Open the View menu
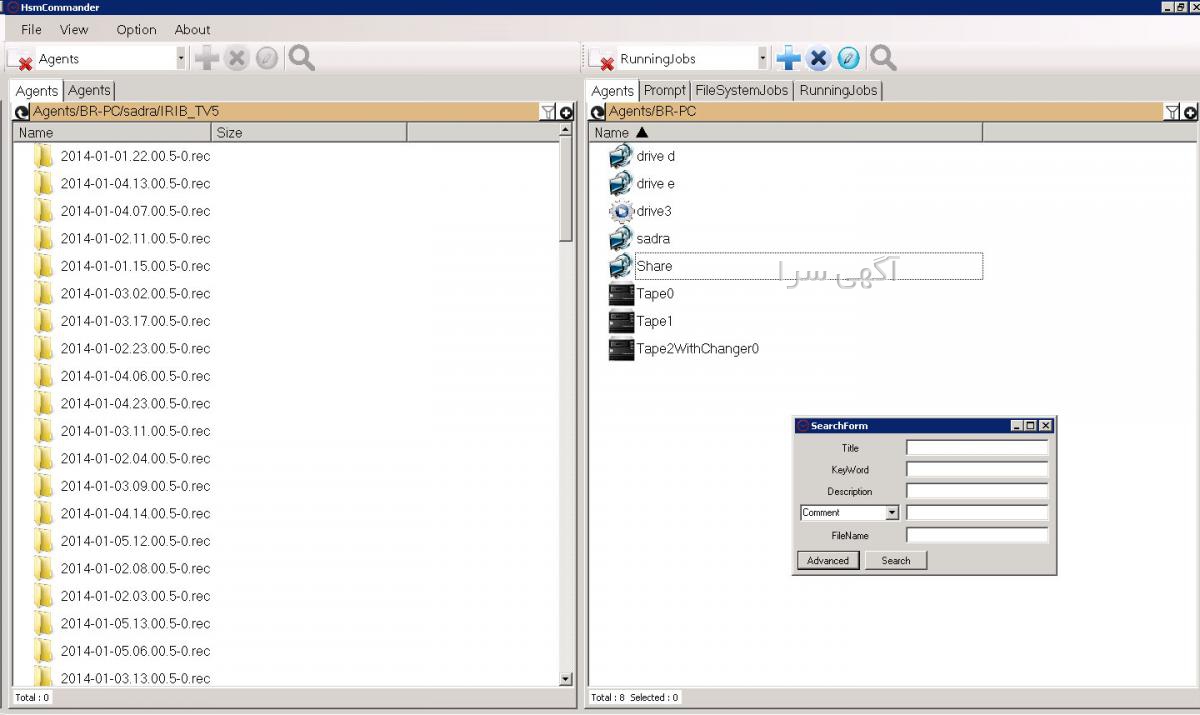The height and width of the screenshot is (715, 1200). coord(74,29)
